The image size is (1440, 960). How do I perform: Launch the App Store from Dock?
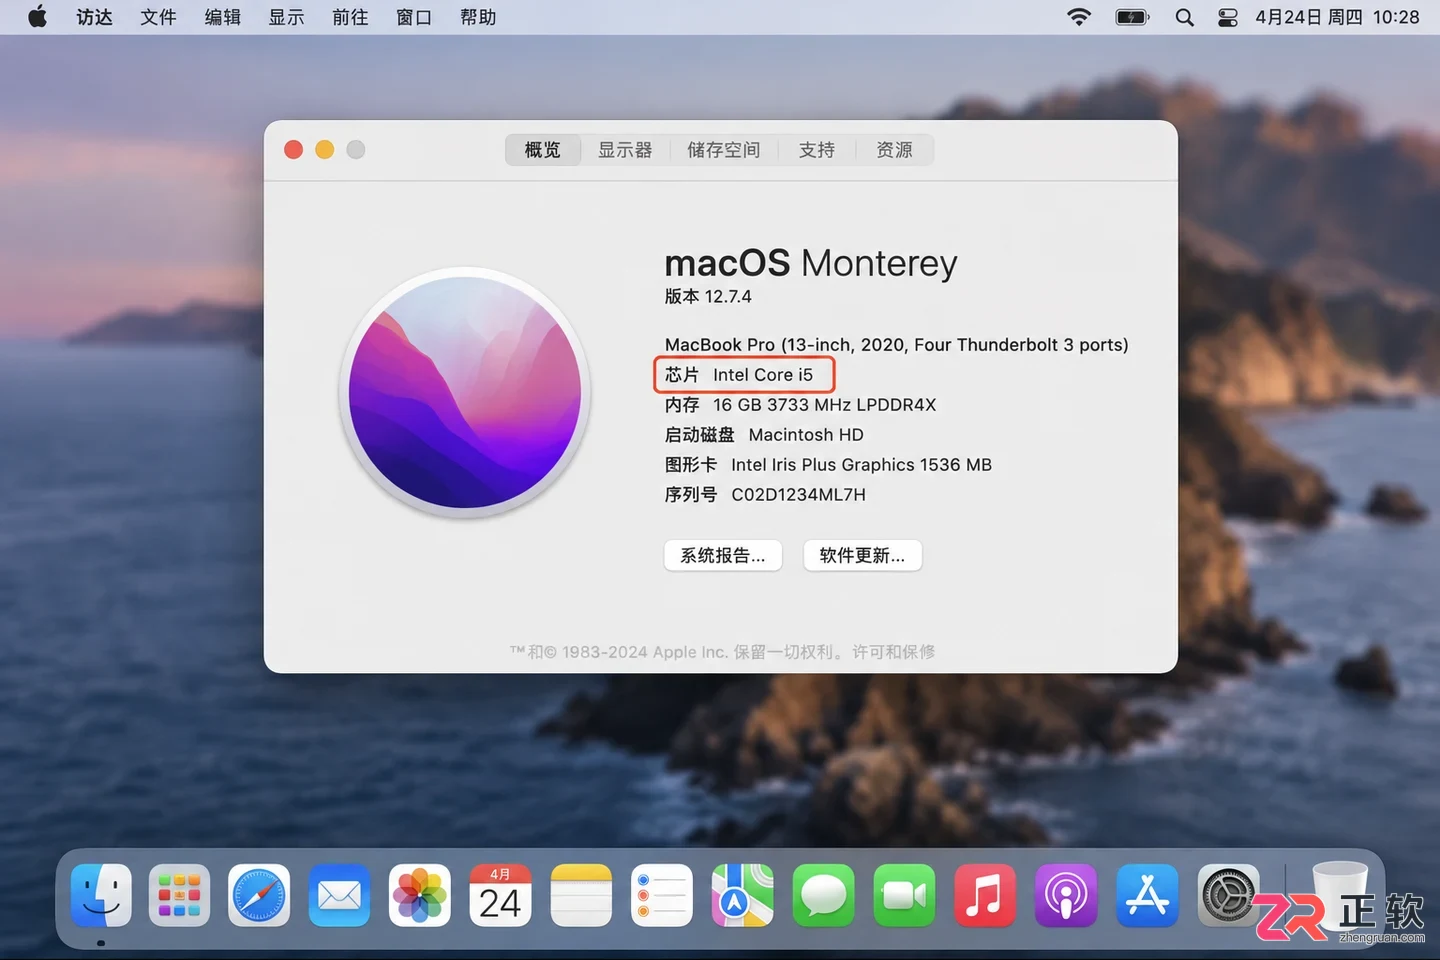(1147, 895)
